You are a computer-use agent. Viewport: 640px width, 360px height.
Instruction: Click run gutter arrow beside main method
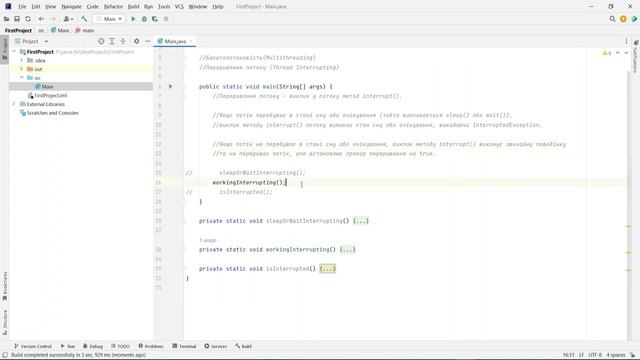point(171,87)
